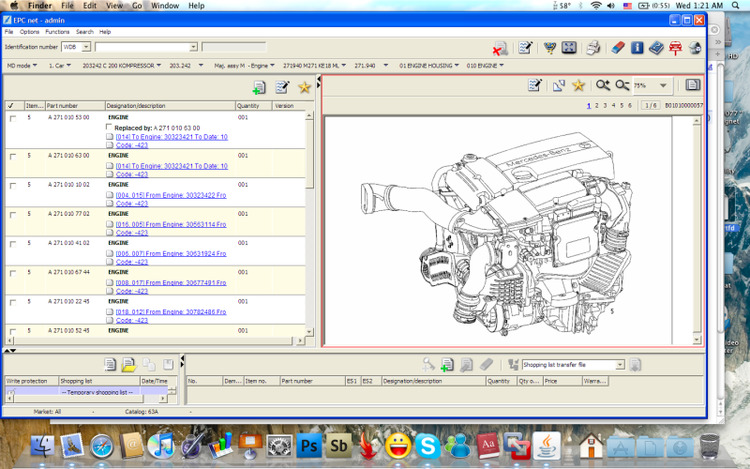Image resolution: width=750 pixels, height=469 pixels.
Task: Click the star icon above parts list
Action: (304, 87)
